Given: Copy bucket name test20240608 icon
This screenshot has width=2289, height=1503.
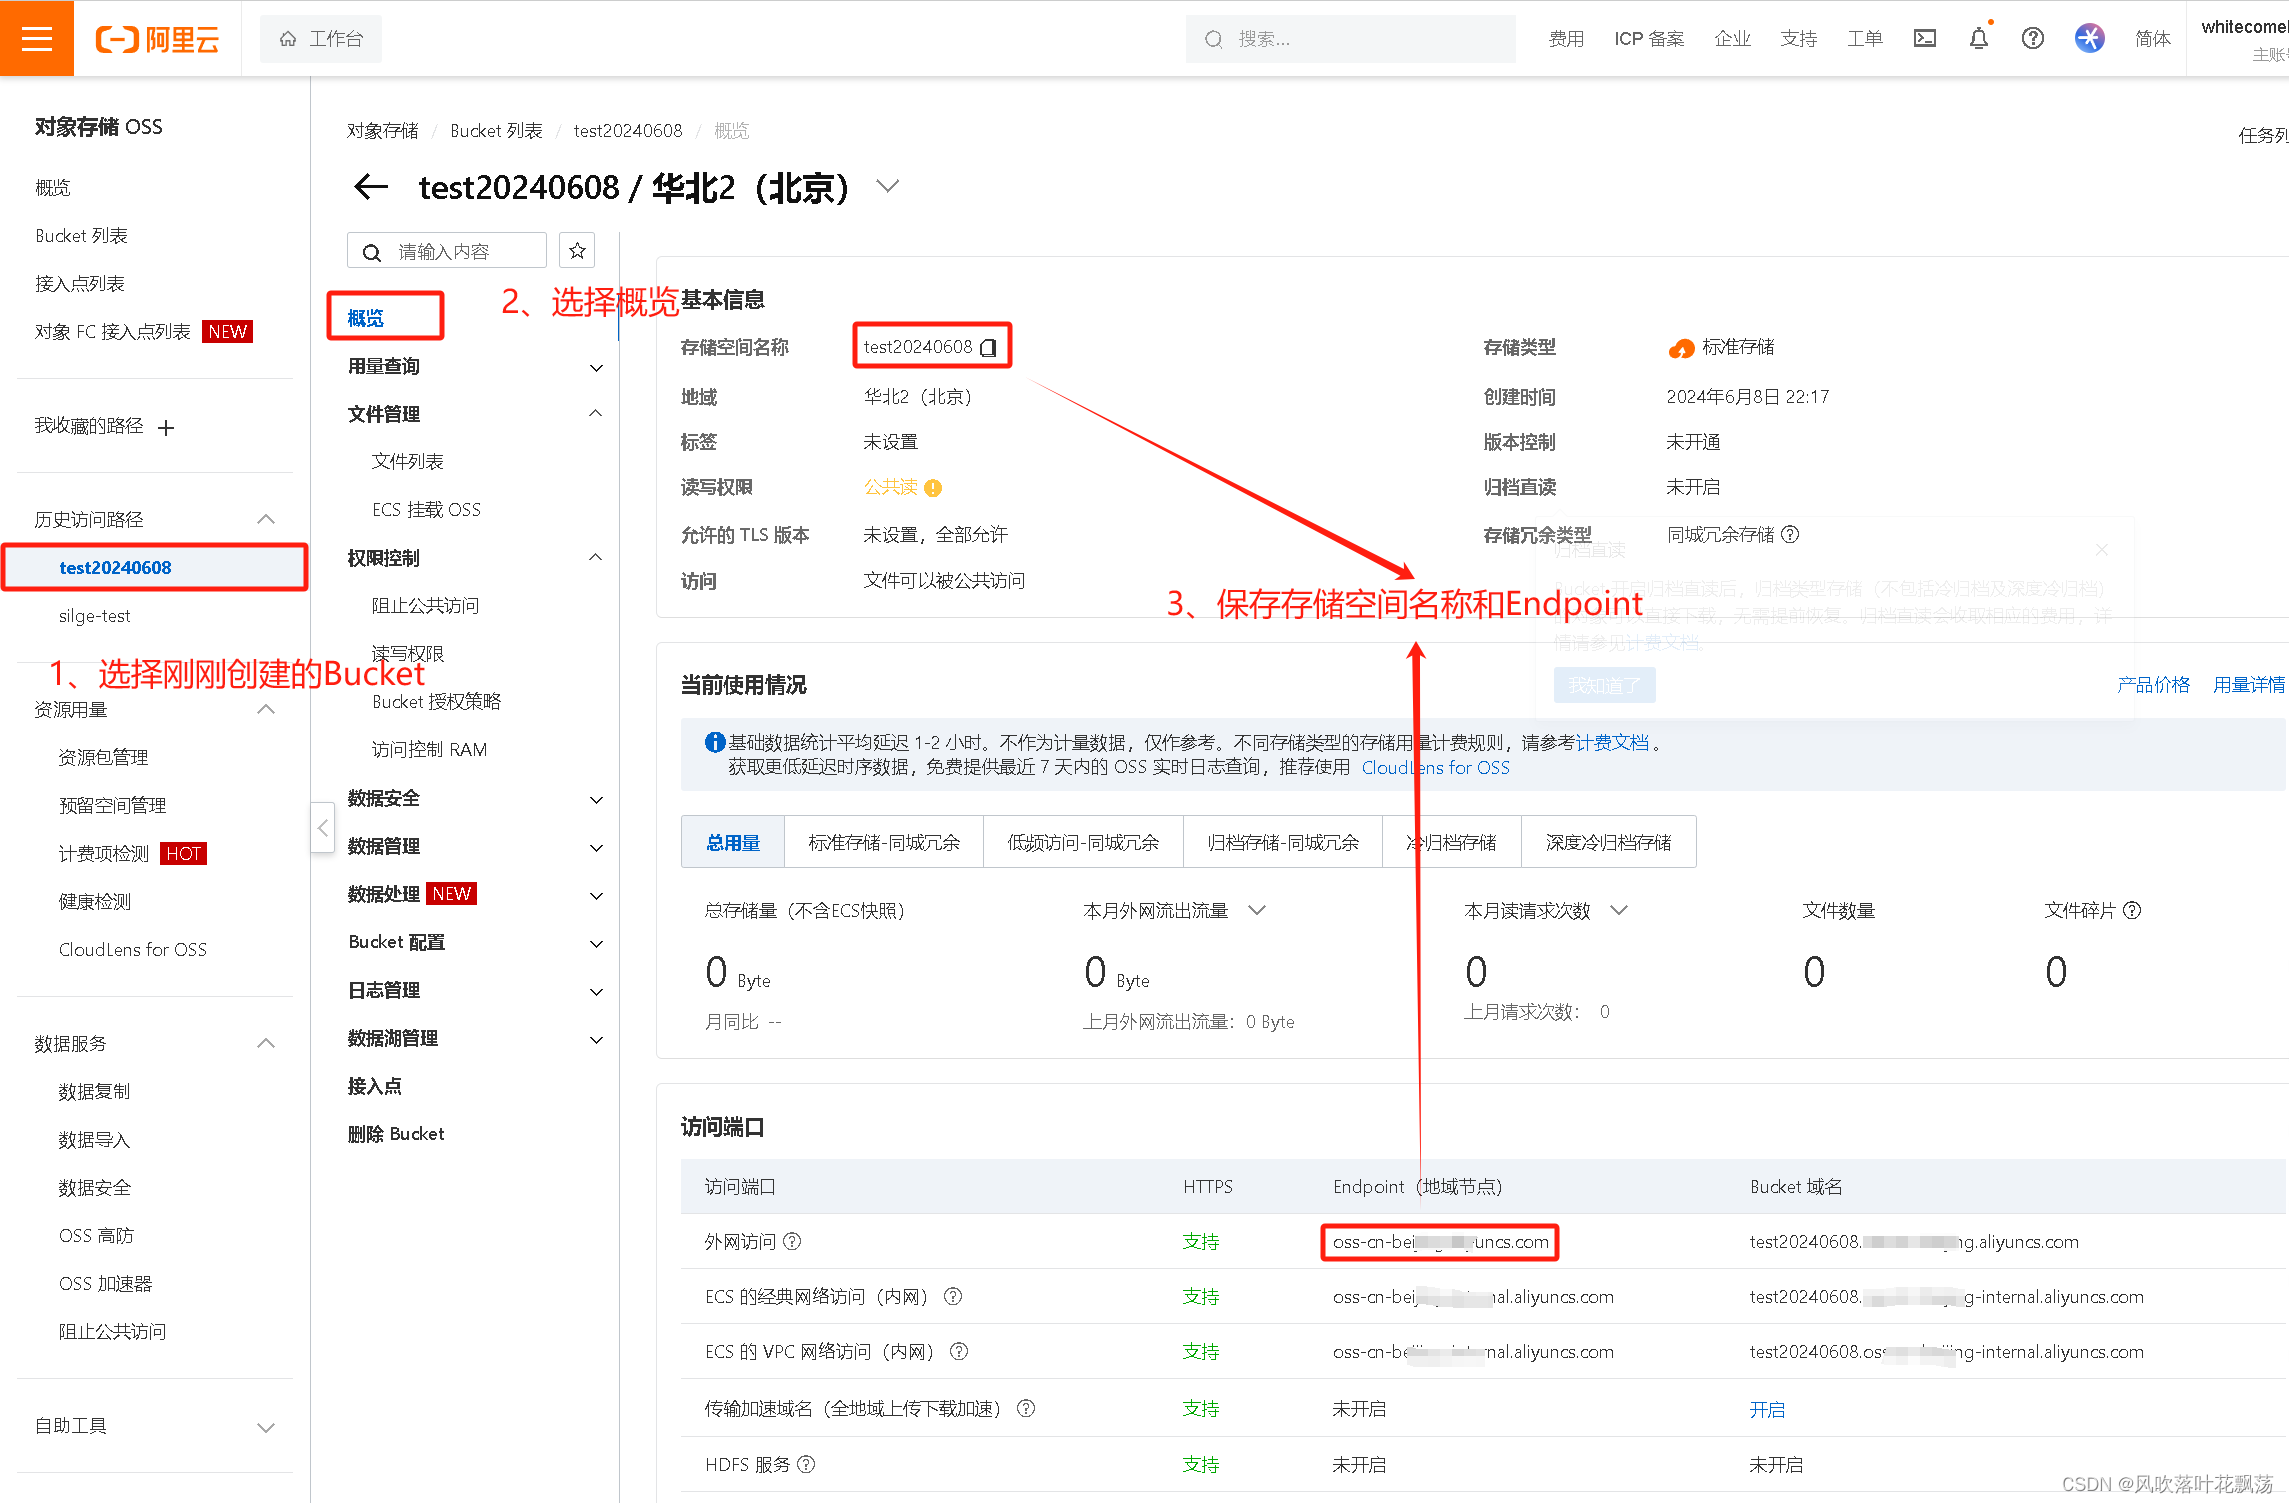Looking at the screenshot, I should click(988, 347).
